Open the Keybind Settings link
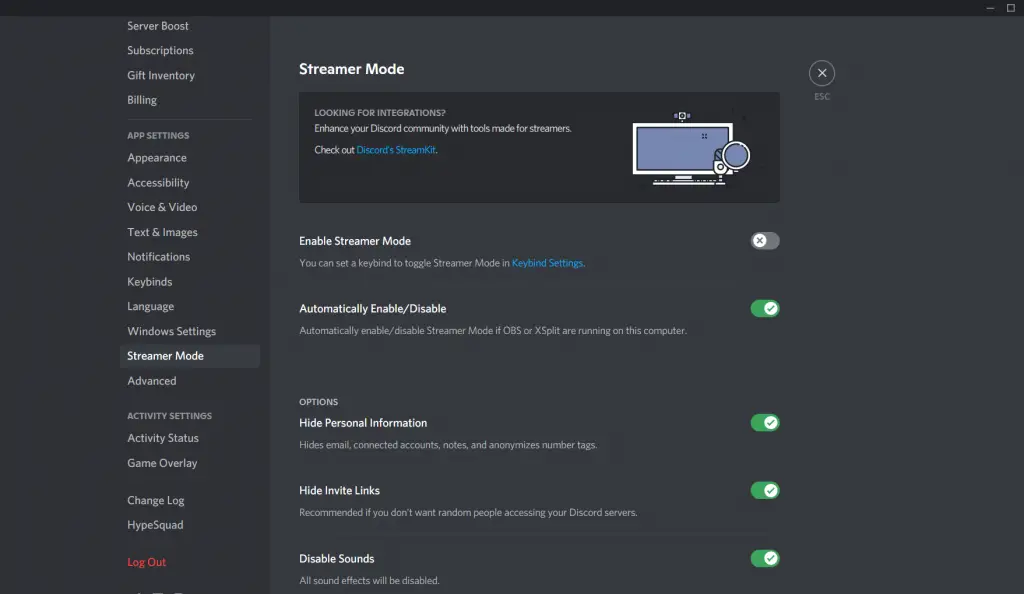 pos(547,263)
